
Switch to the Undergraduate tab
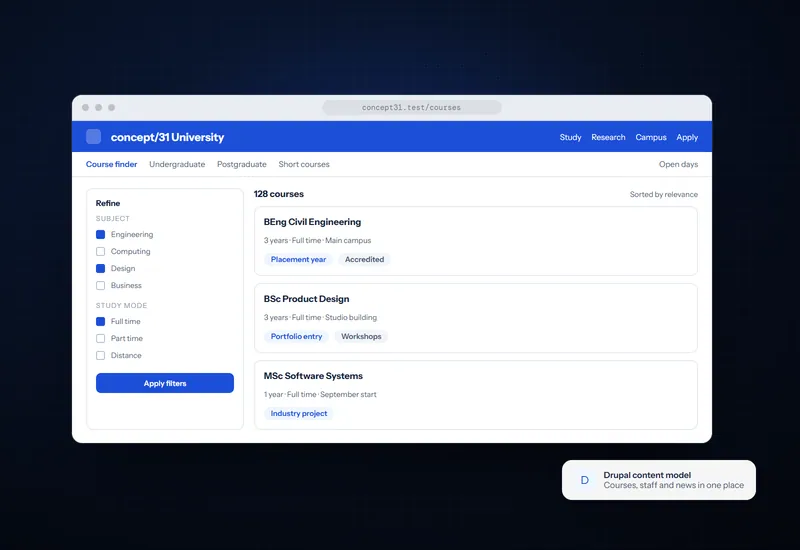coord(177,164)
